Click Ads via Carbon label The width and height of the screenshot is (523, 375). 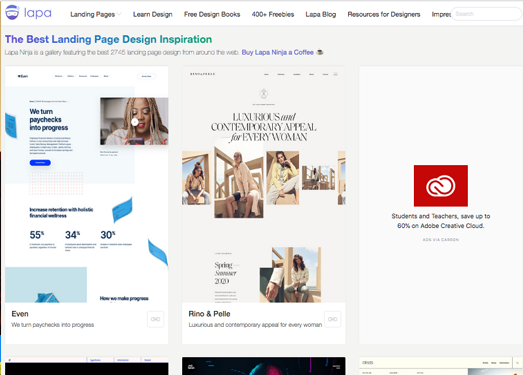click(x=441, y=240)
